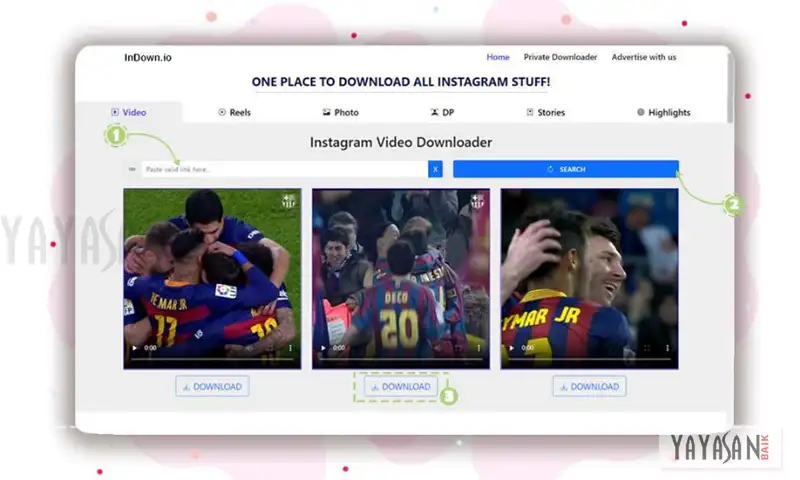Clear the link field with X button
This screenshot has width=800, height=480.
pos(435,169)
